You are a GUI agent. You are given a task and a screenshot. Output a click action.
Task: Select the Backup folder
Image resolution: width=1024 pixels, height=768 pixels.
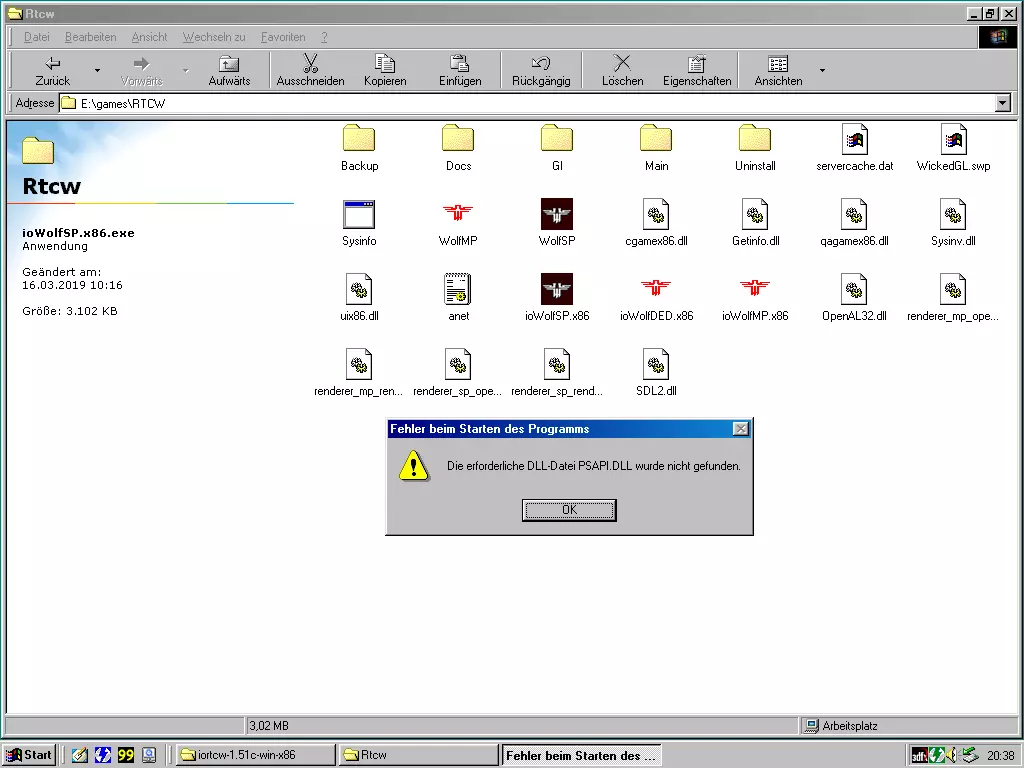pos(359,148)
